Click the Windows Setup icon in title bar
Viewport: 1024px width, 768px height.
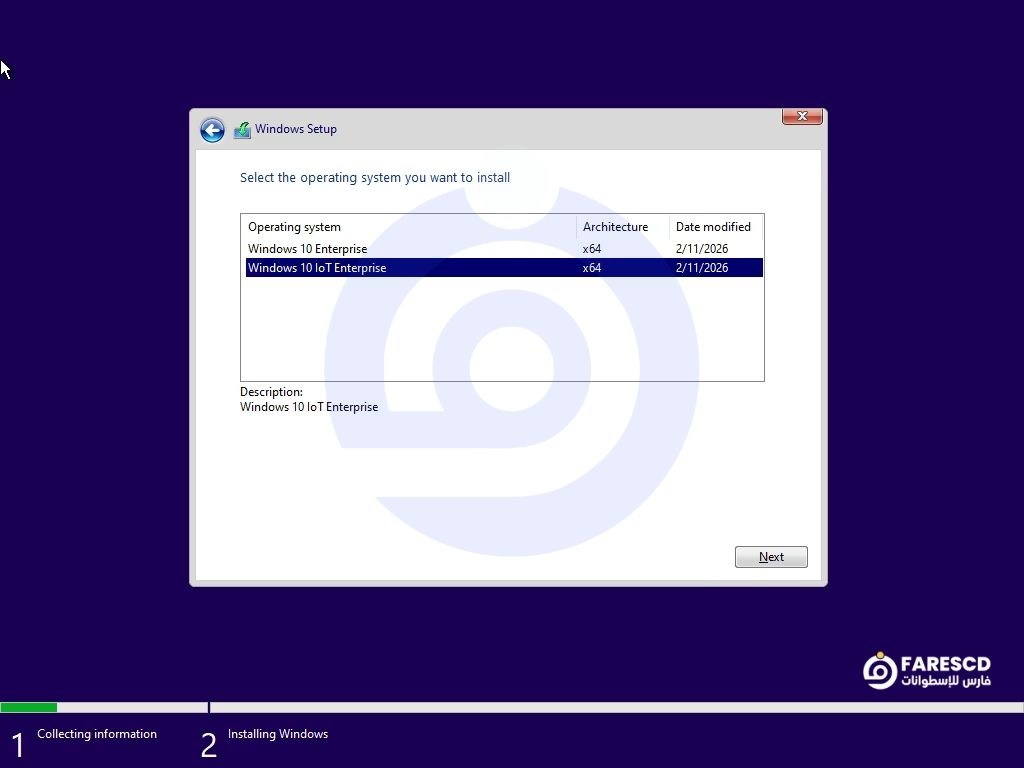tap(242, 130)
